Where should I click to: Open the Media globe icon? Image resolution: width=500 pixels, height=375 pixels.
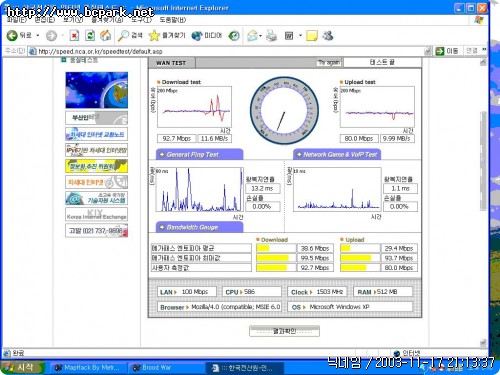(x=197, y=35)
